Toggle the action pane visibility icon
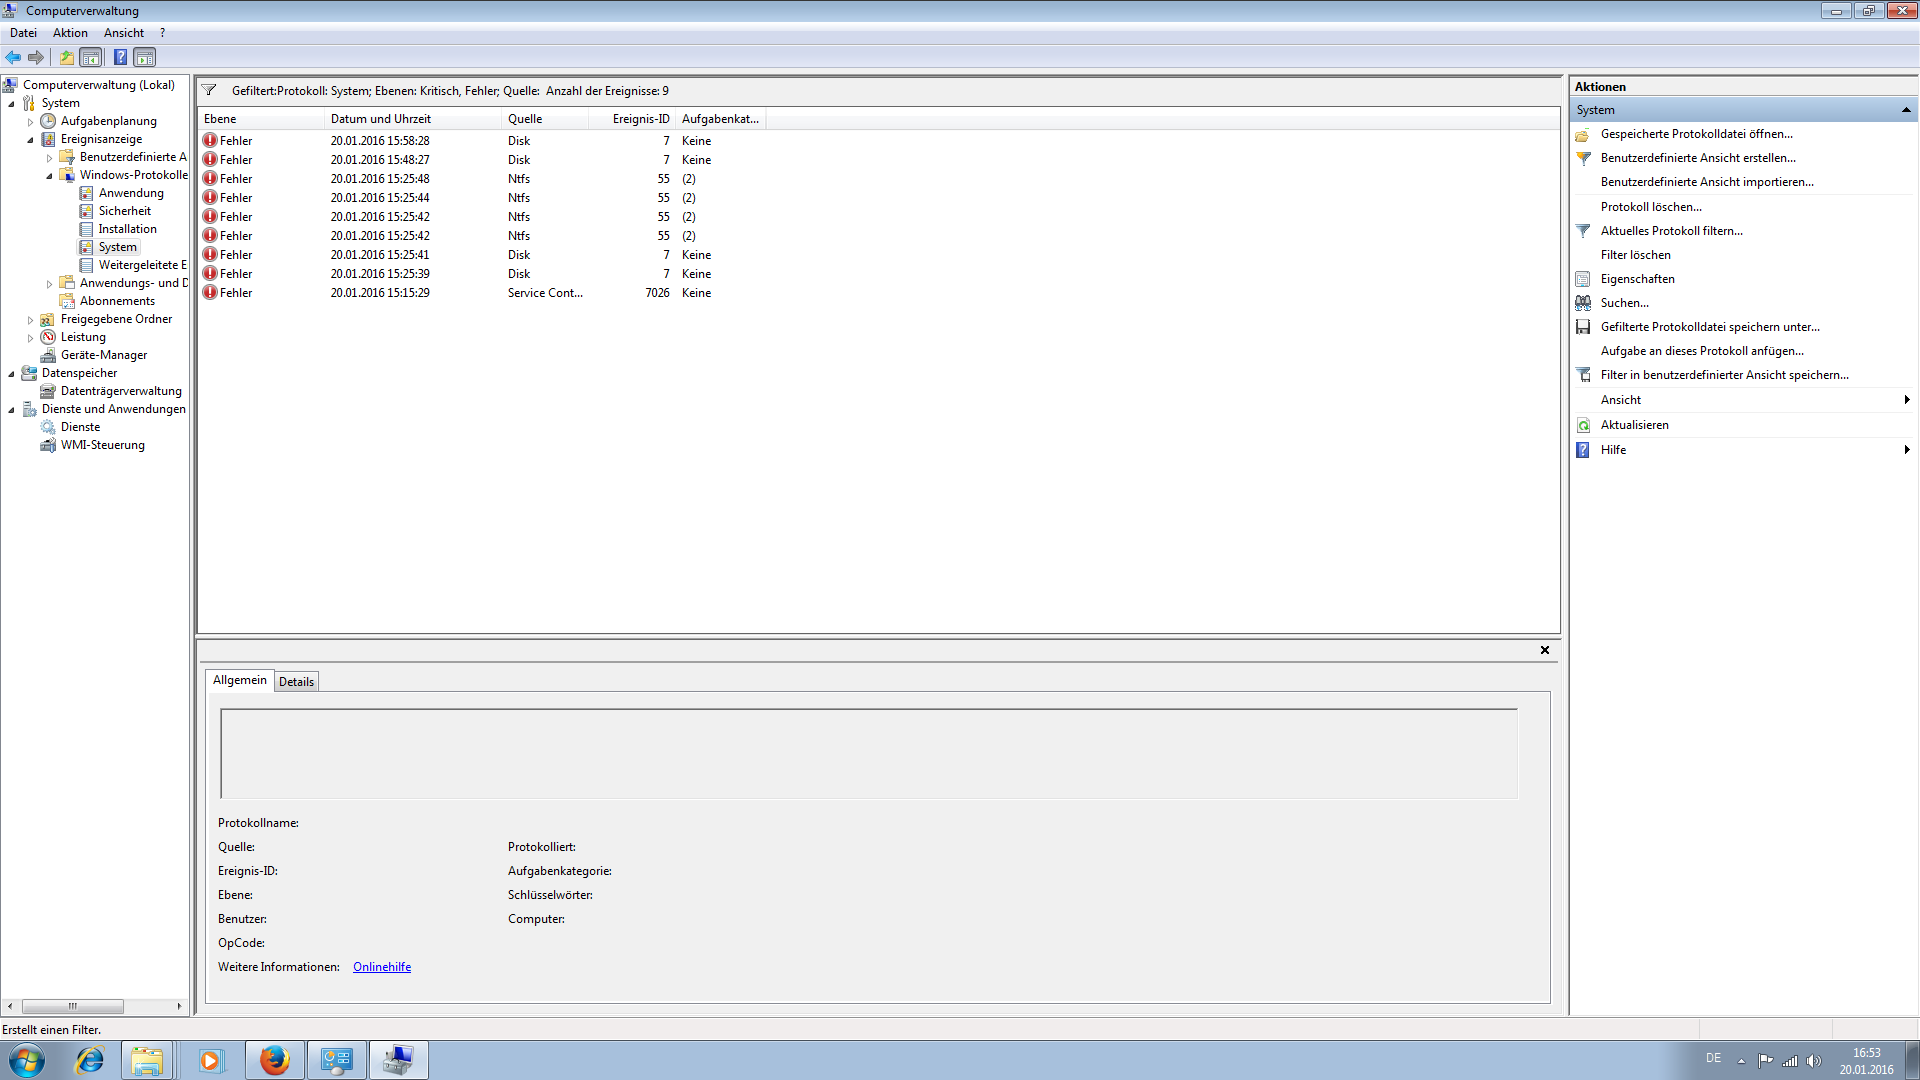The image size is (1920, 1080). [x=145, y=57]
